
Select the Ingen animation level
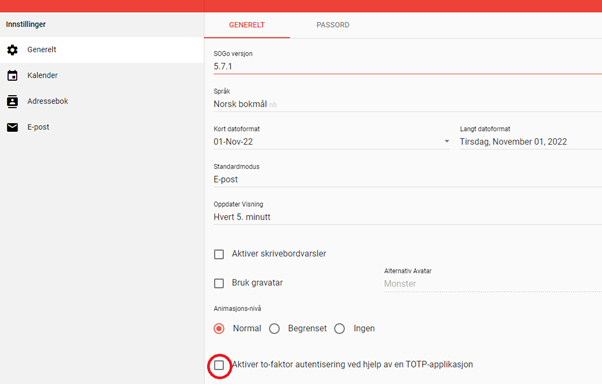coord(339,329)
